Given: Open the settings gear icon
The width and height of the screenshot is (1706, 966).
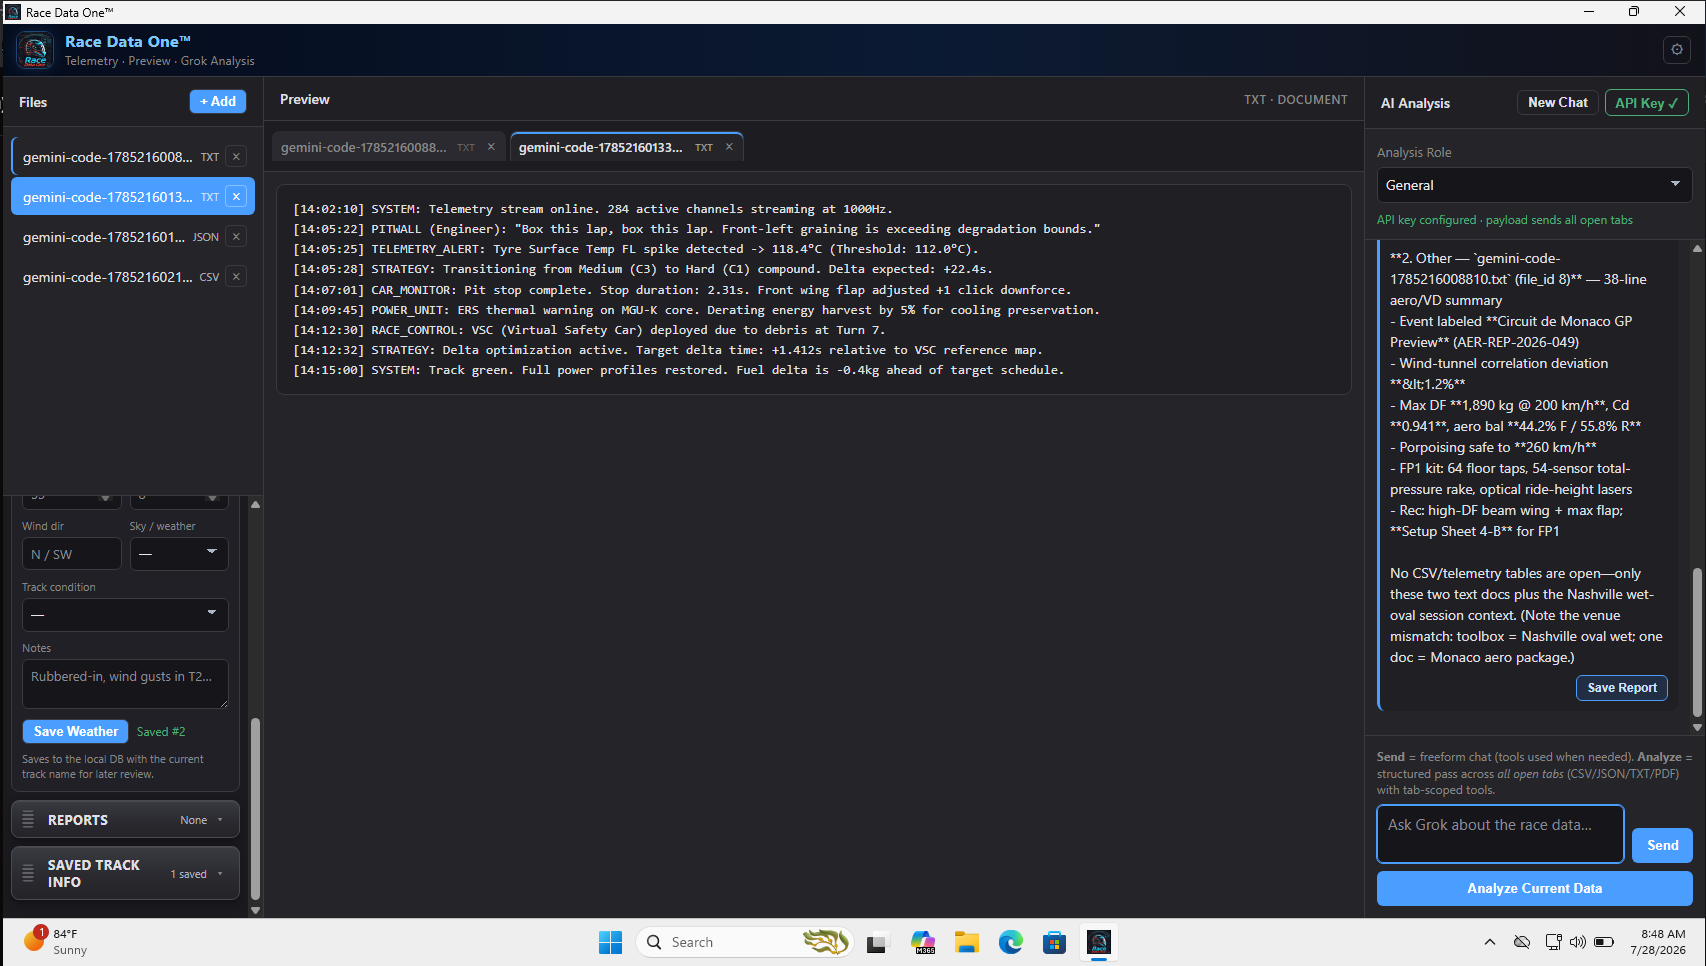Looking at the screenshot, I should point(1677,49).
